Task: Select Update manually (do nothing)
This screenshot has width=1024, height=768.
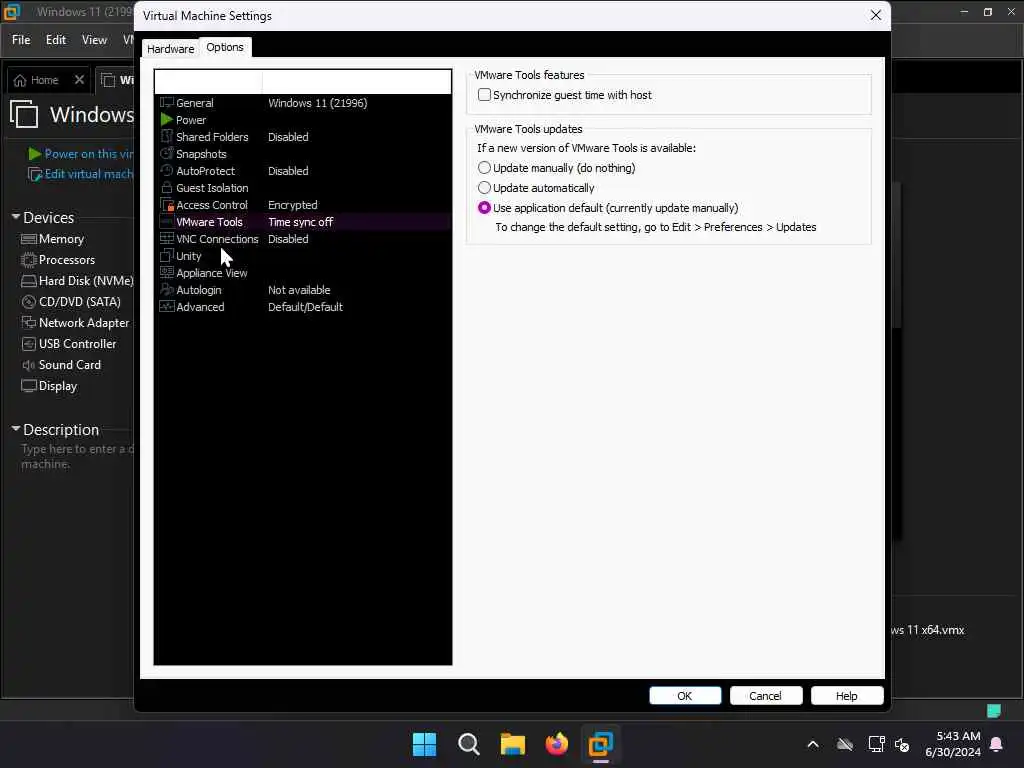Action: click(484, 168)
